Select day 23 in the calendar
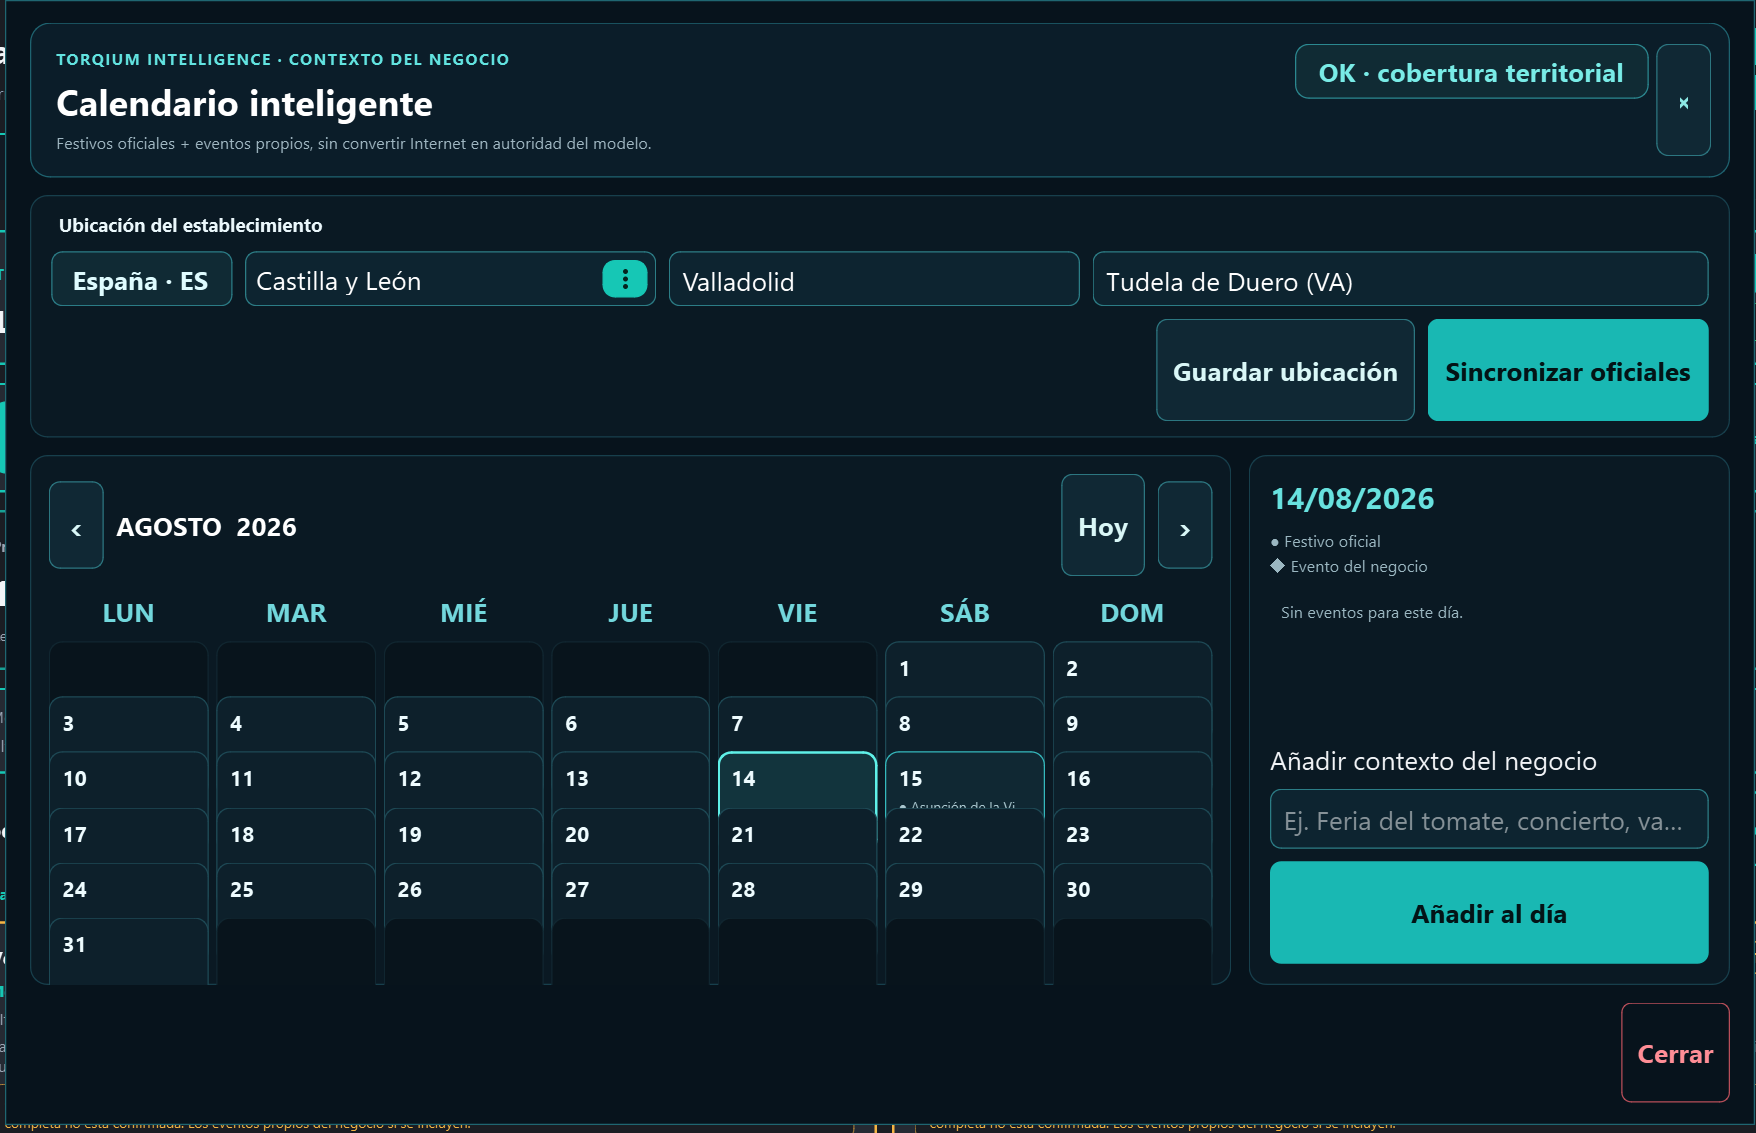This screenshot has height=1133, width=1756. click(1132, 836)
